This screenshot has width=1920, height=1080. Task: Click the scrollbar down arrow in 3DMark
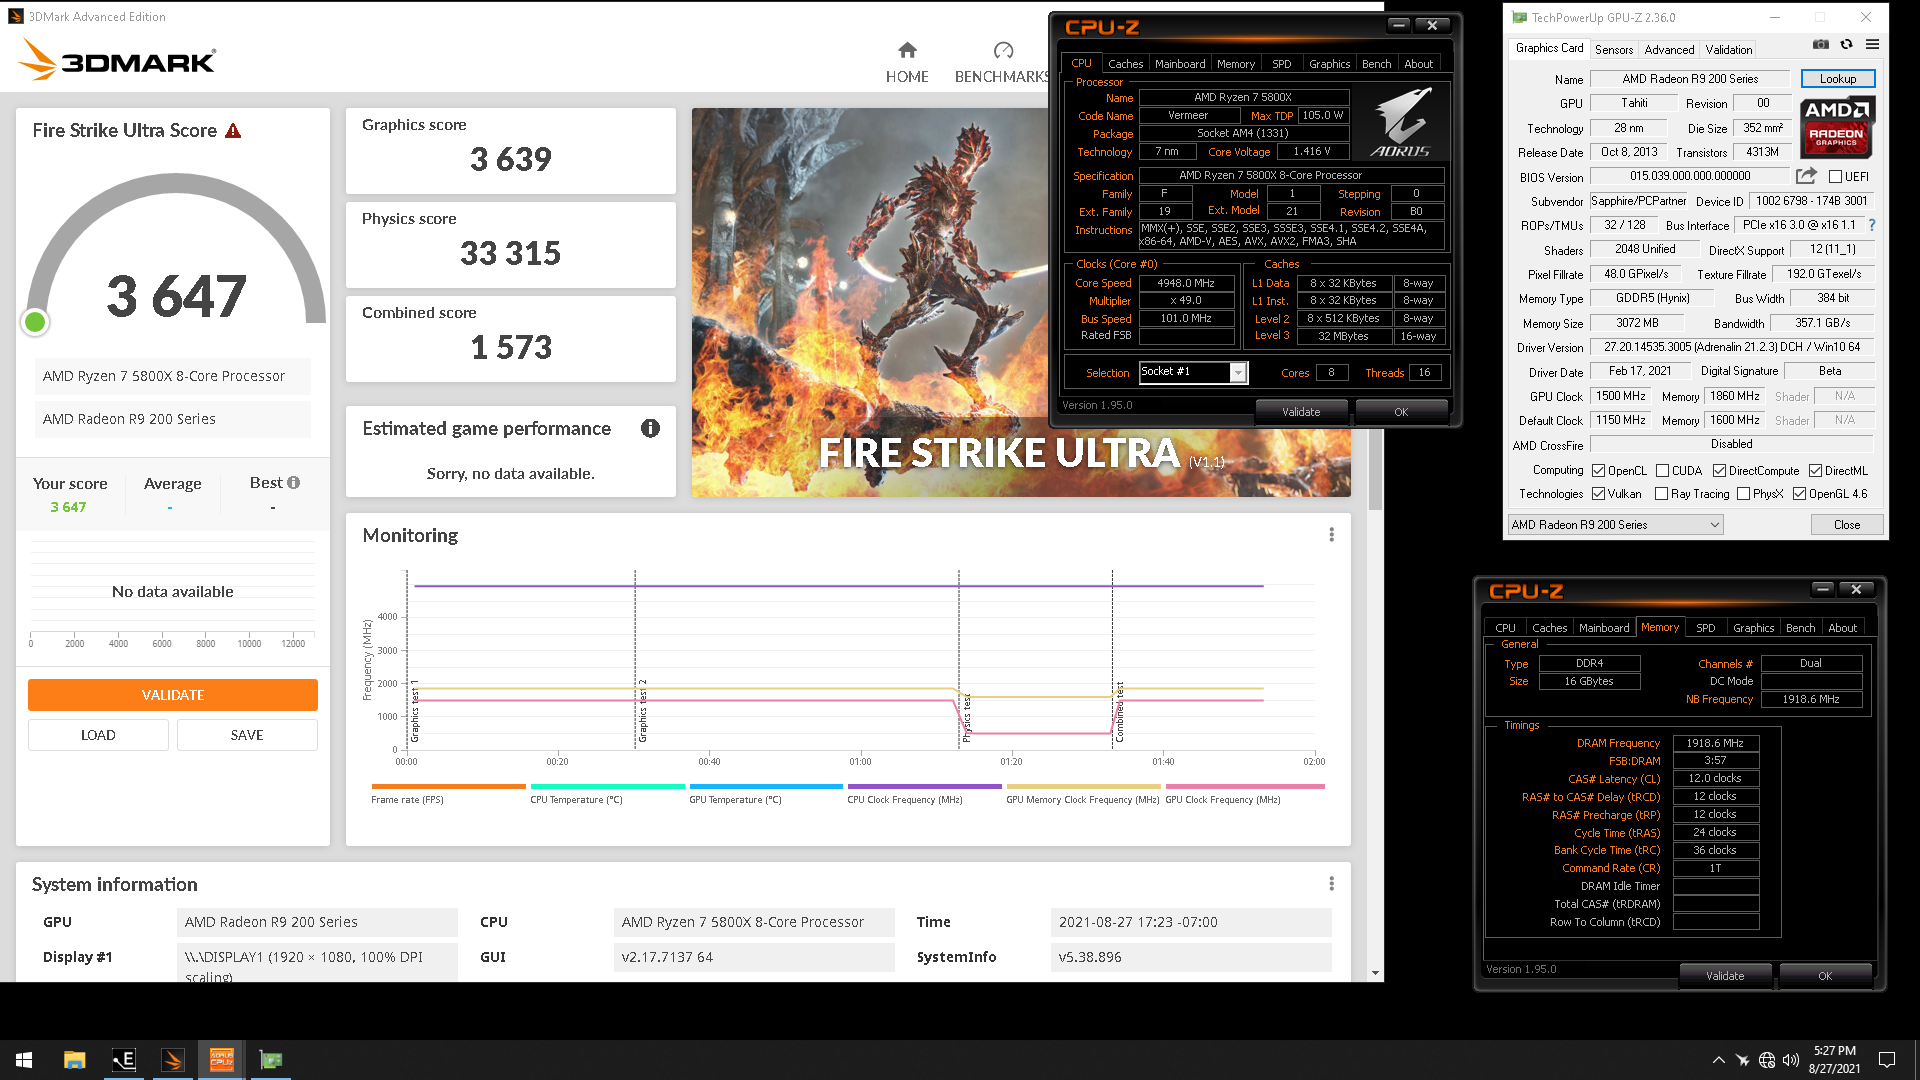pyautogui.click(x=1376, y=973)
